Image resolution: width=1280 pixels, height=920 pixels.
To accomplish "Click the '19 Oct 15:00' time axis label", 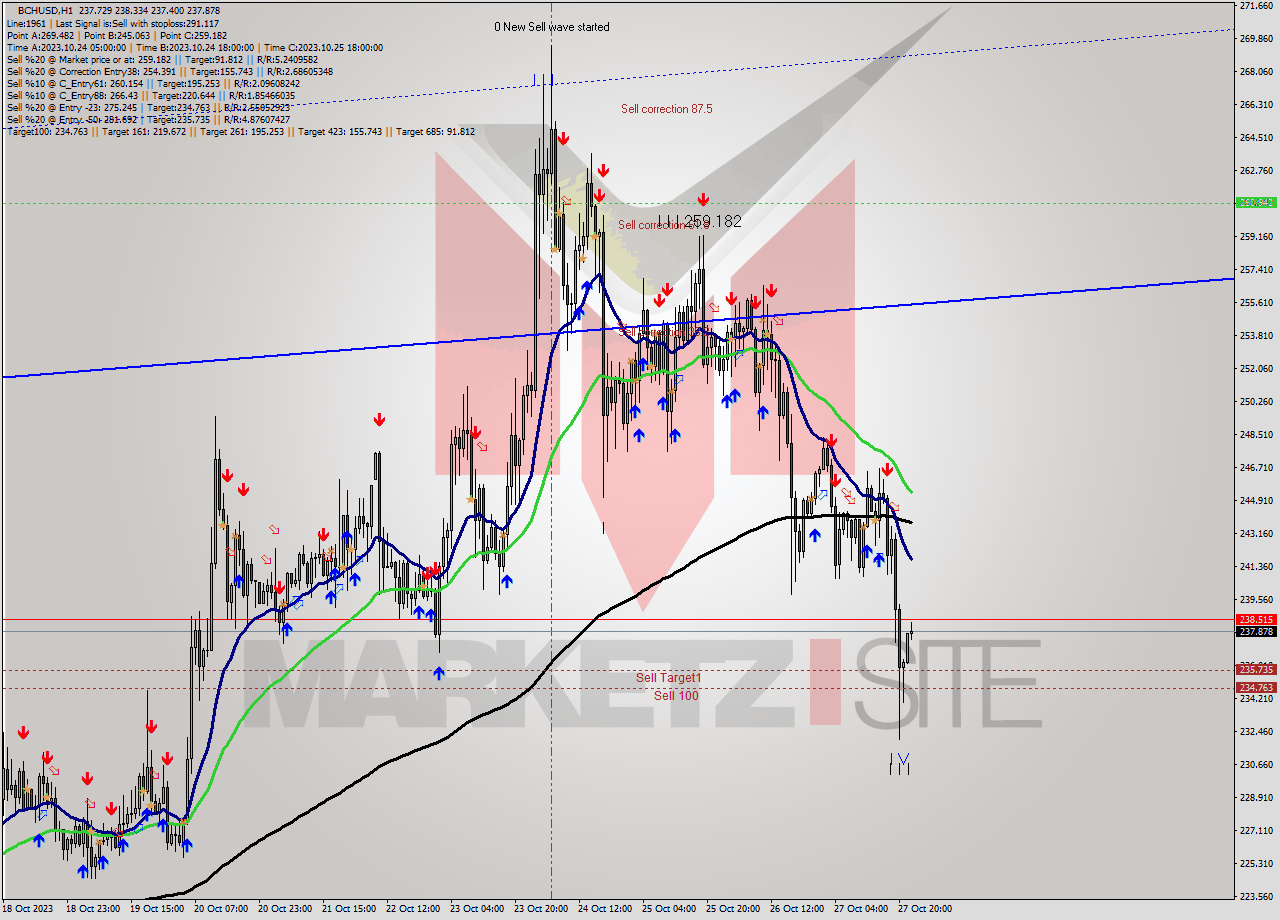I will pos(157,909).
